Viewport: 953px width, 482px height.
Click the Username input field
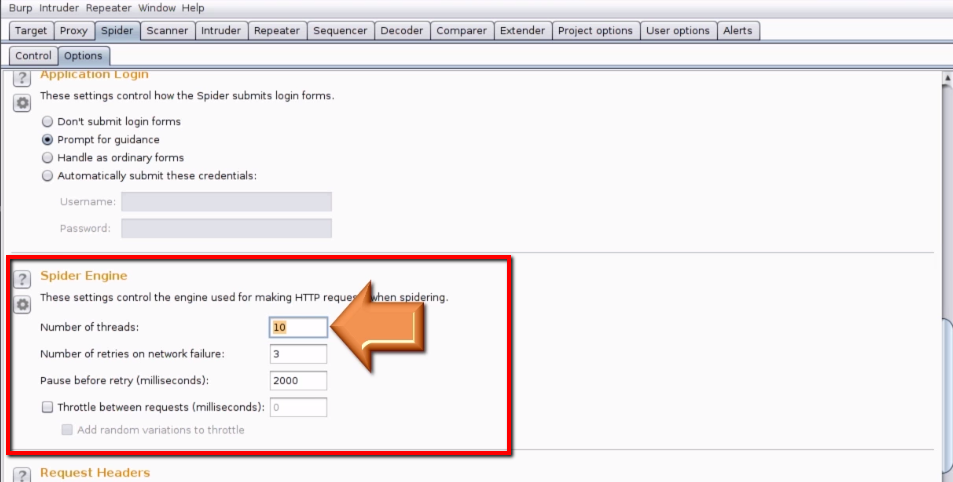(x=227, y=202)
